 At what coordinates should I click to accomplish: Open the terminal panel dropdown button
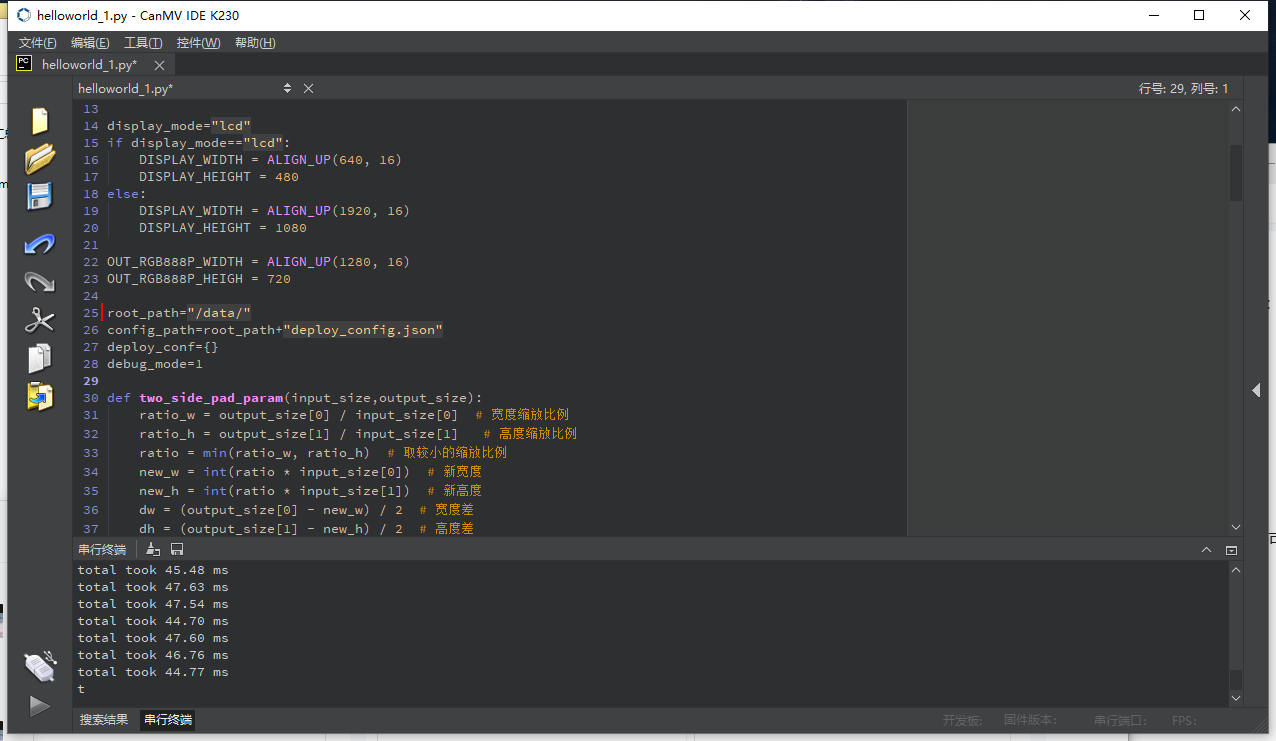click(x=1231, y=550)
